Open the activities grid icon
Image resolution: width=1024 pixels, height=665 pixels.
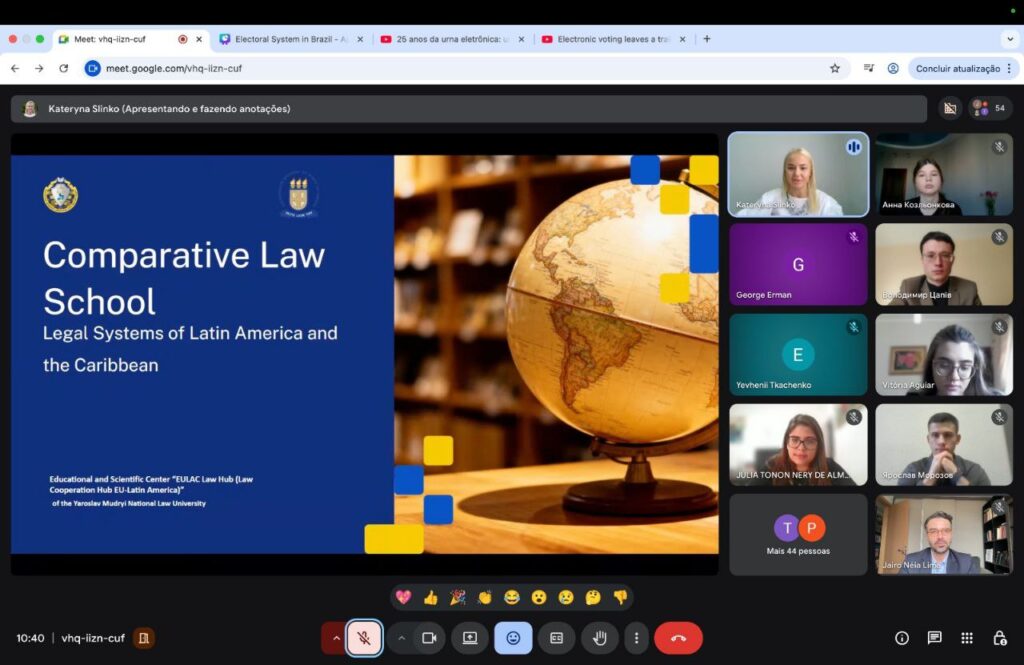(967, 638)
